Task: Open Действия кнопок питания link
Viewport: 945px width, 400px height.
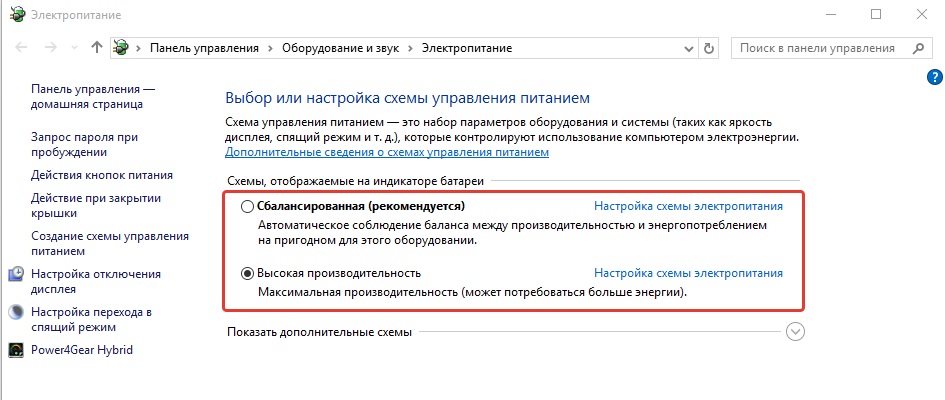Action: (x=102, y=174)
